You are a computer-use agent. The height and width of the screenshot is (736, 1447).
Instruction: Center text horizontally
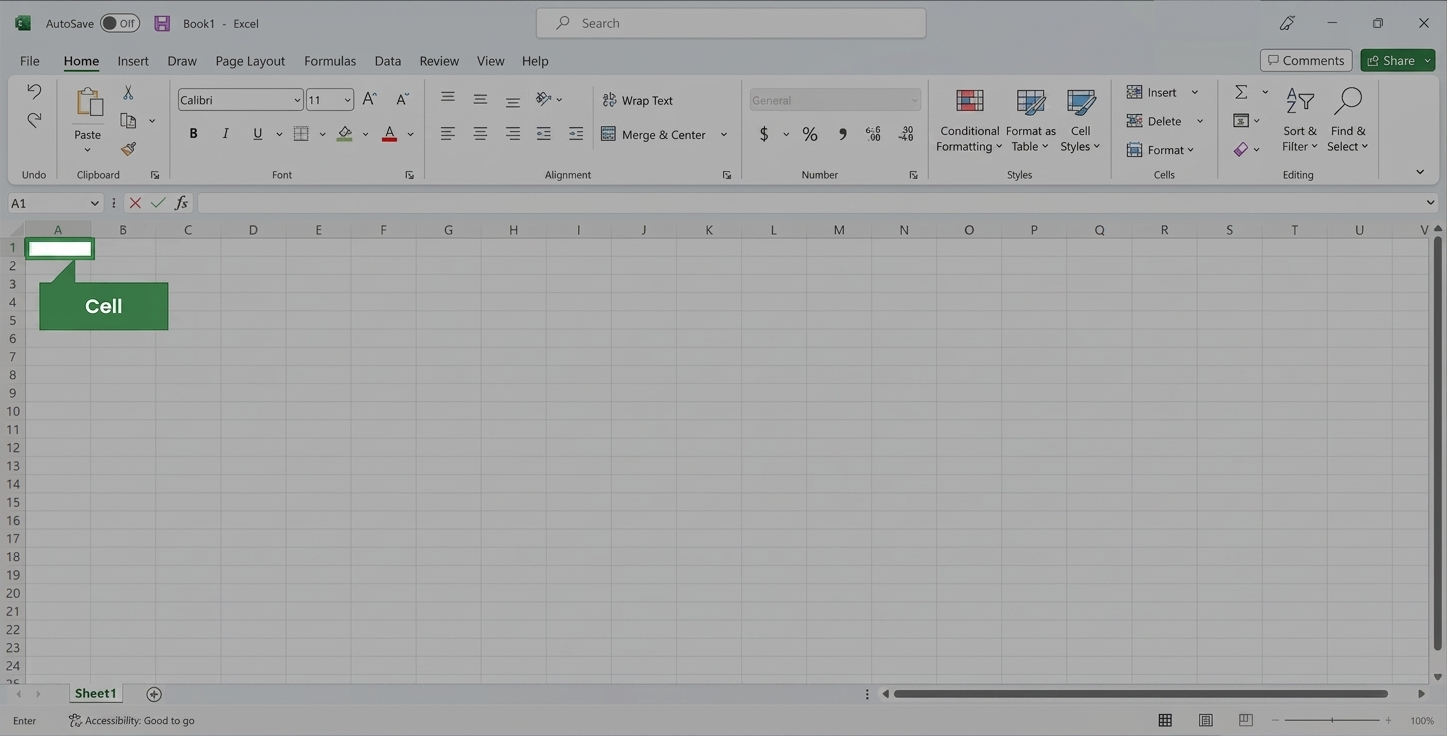[480, 134]
